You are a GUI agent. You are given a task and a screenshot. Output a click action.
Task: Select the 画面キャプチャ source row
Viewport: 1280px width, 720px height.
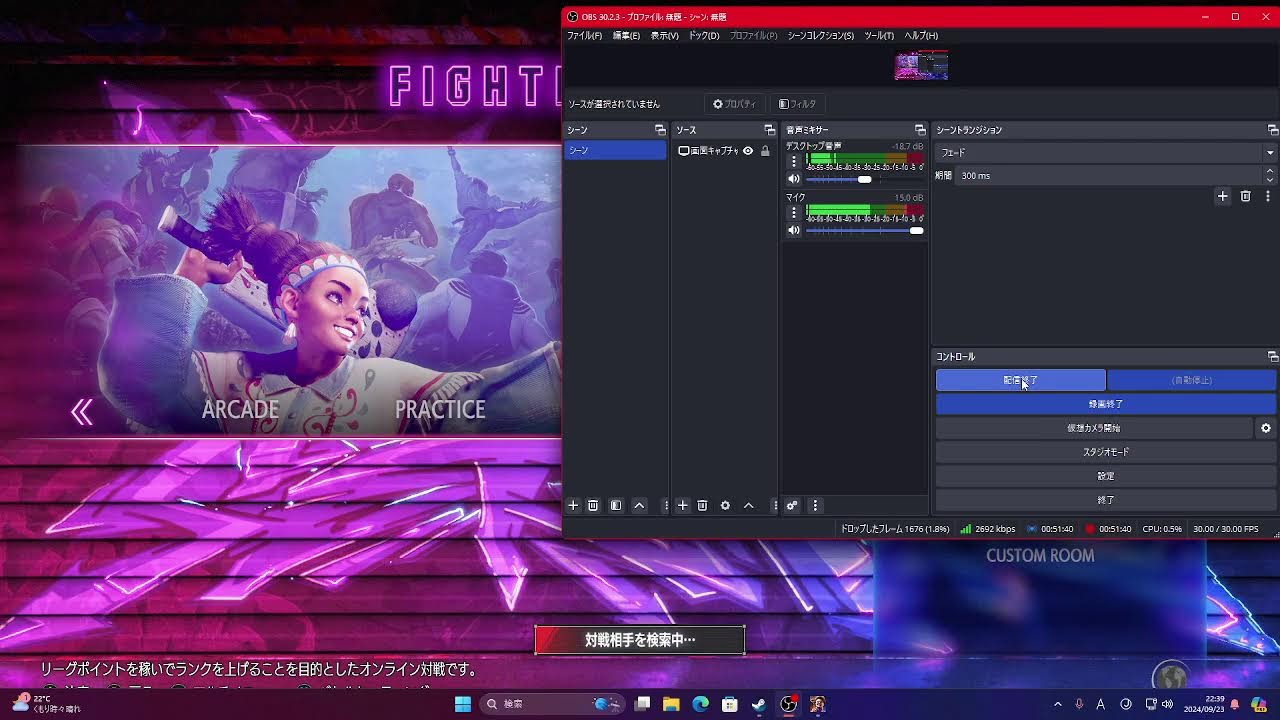point(725,151)
